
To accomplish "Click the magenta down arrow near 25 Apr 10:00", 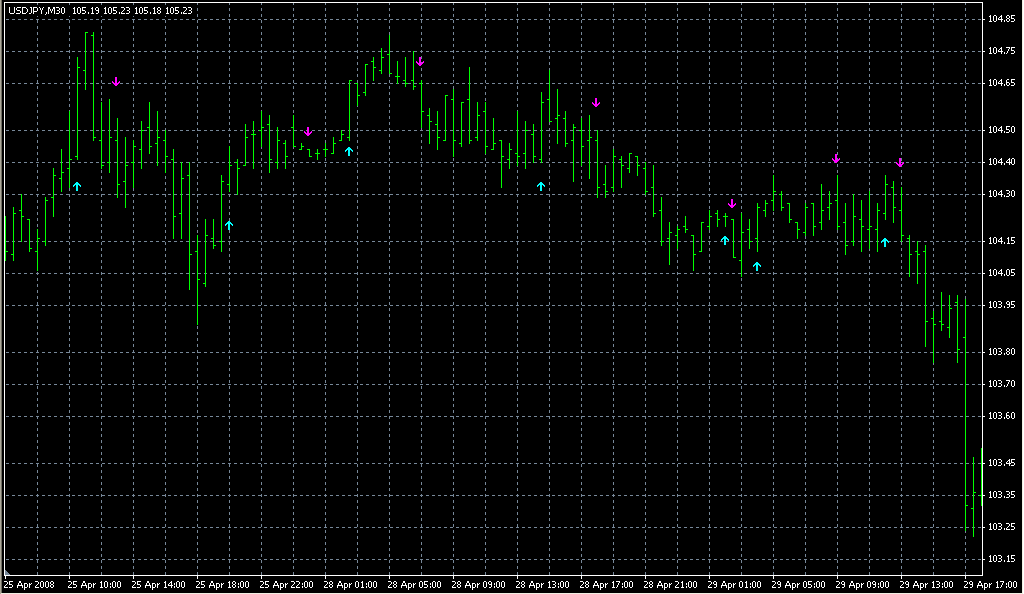I will click(x=116, y=82).
